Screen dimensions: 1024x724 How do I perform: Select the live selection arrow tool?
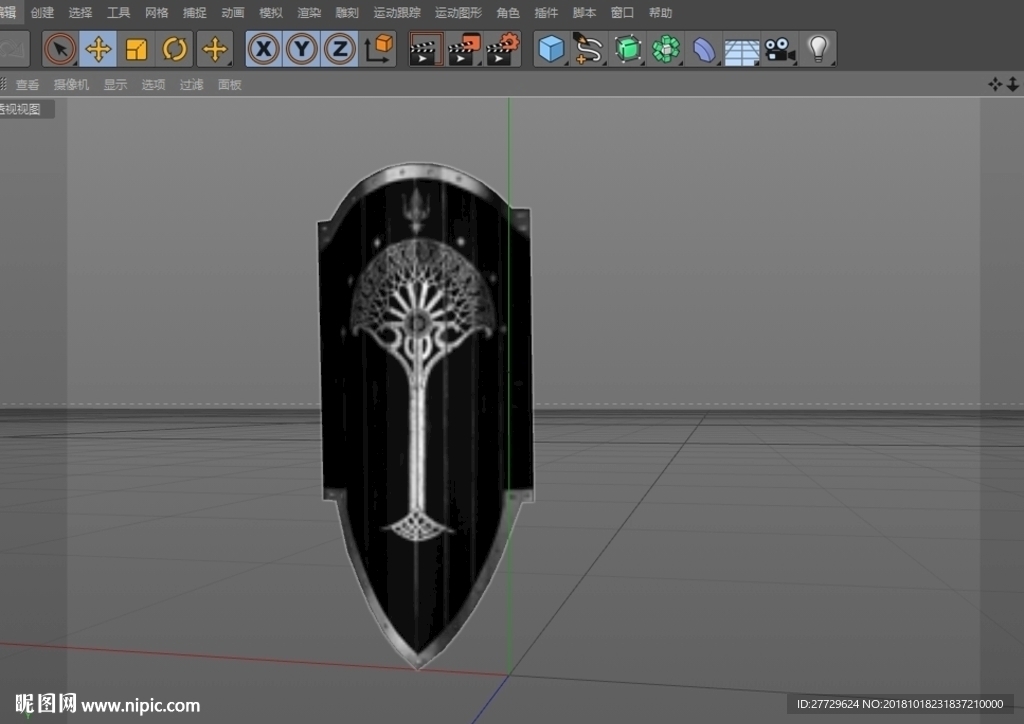tap(60, 49)
